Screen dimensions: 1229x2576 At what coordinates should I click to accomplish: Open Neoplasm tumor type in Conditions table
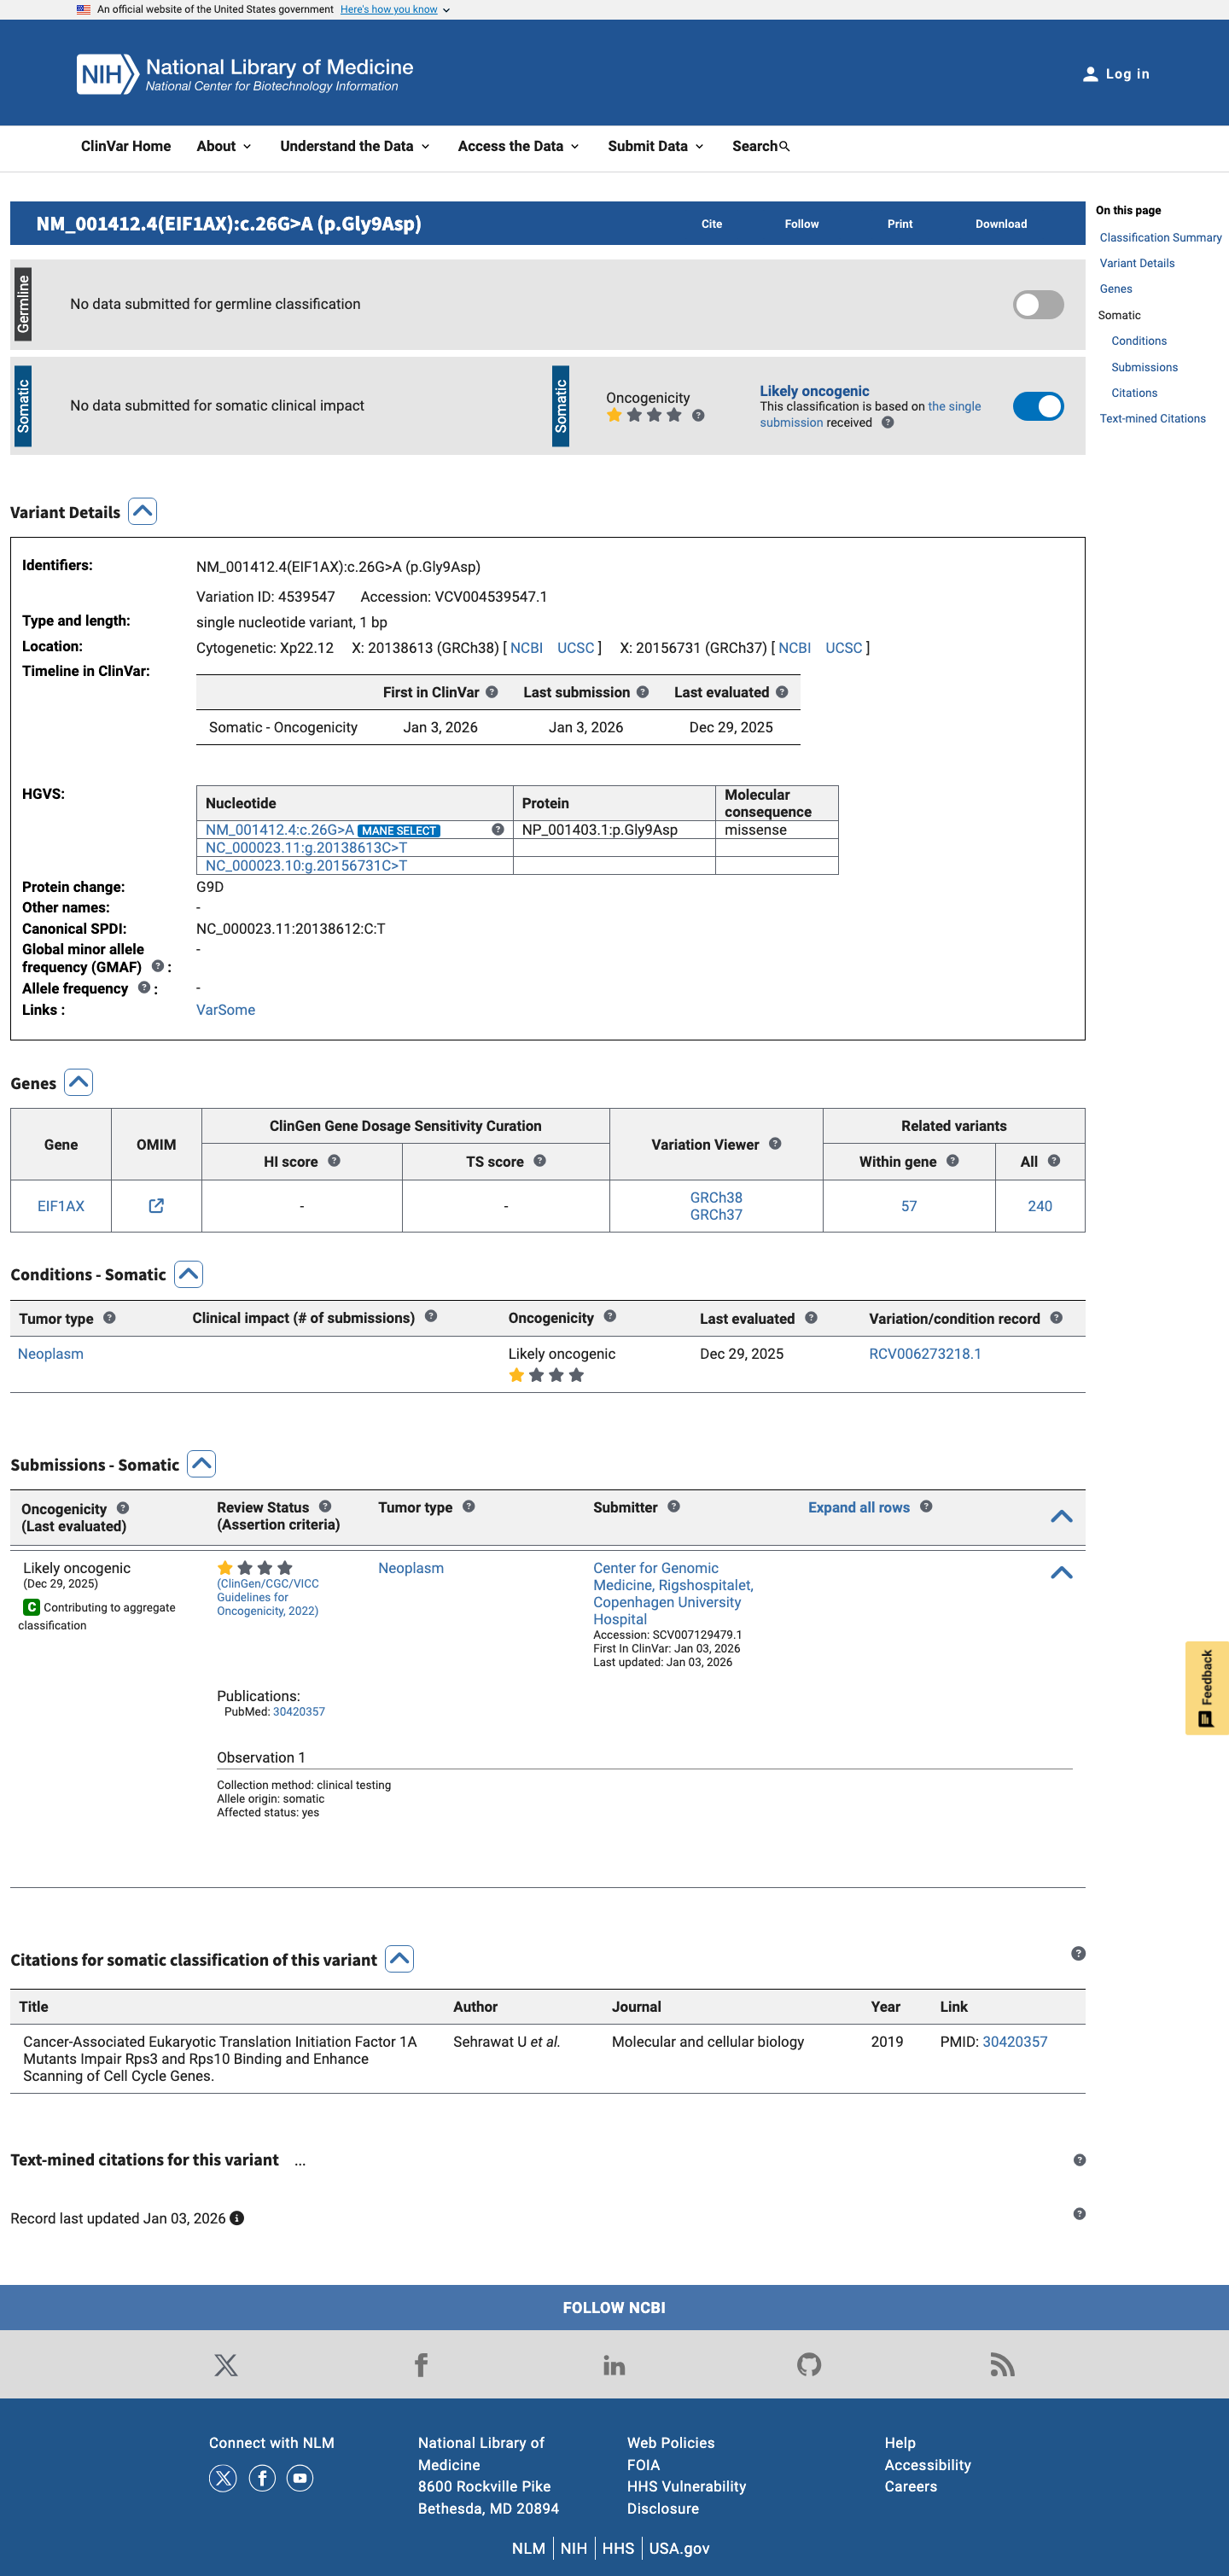click(50, 1354)
